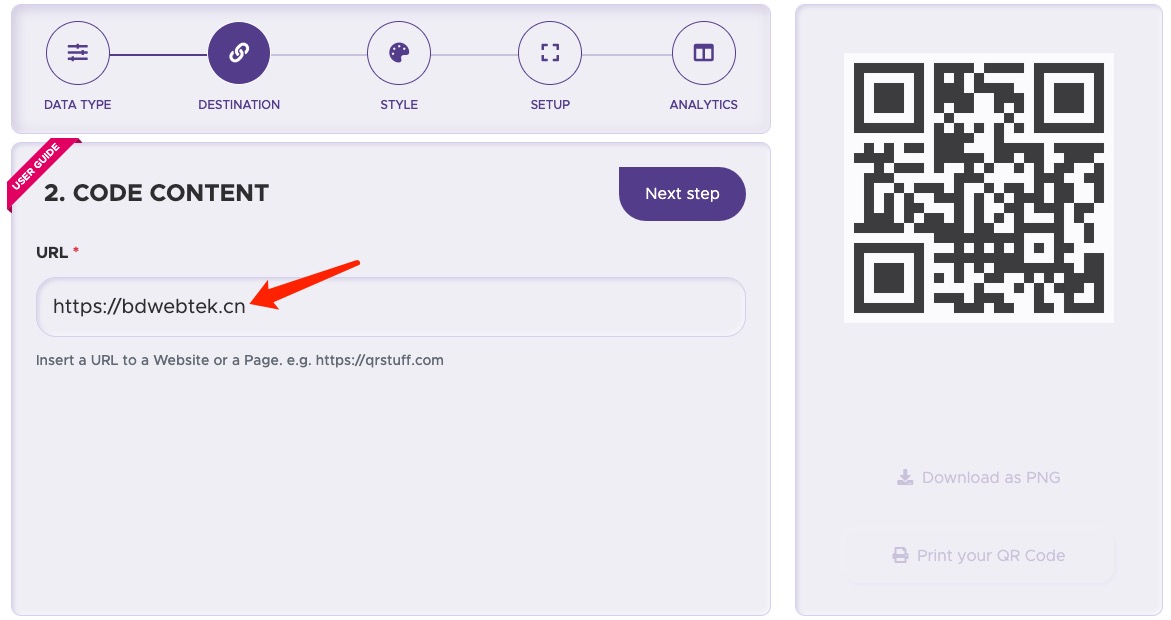1171x620 pixels.
Task: Select the Destination link icon step
Action: pyautogui.click(x=239, y=53)
